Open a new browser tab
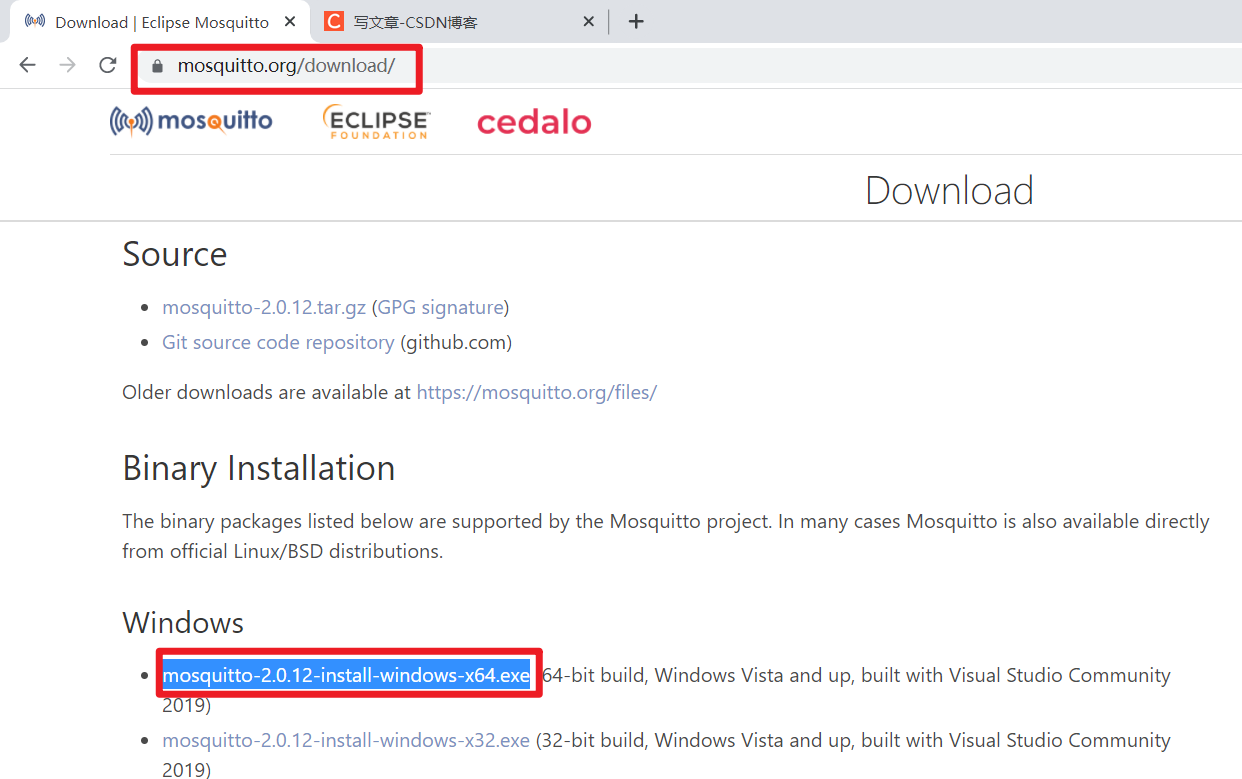The height and width of the screenshot is (779, 1242). (636, 21)
